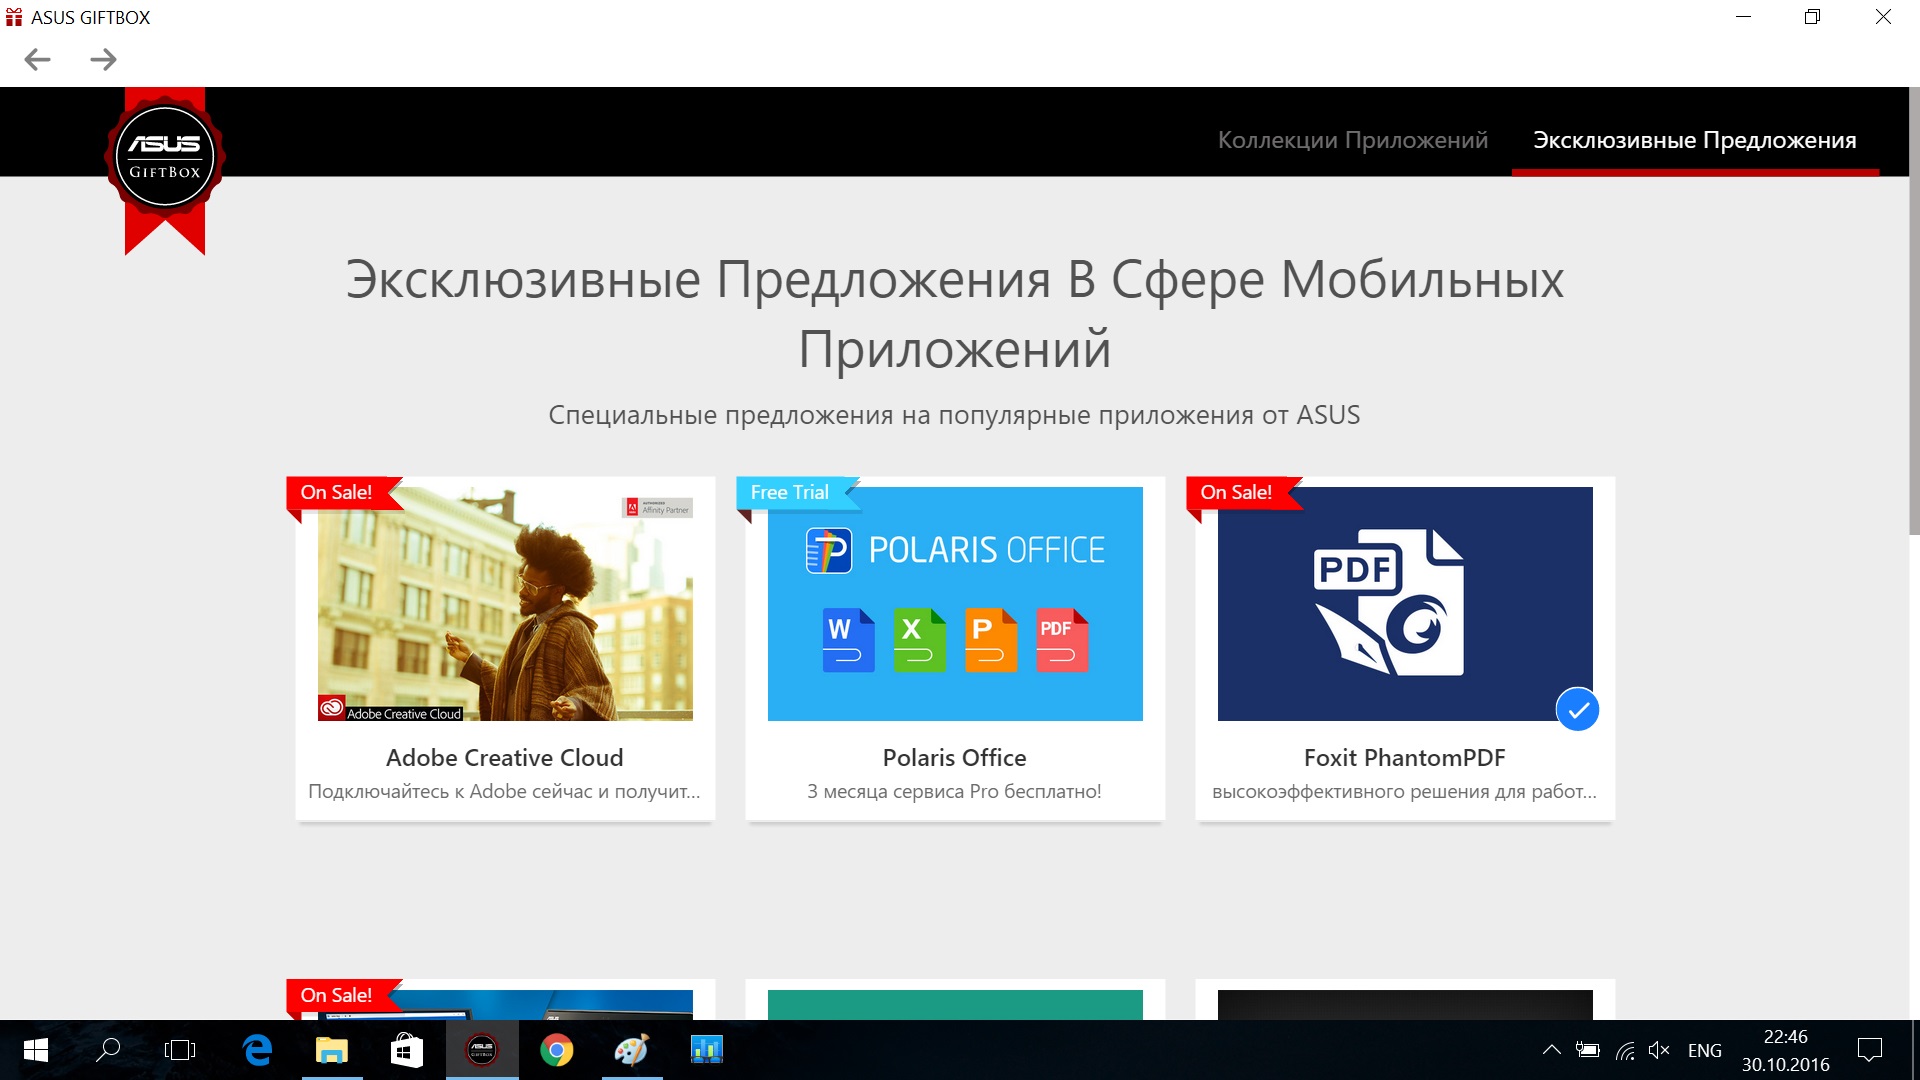
Task: Click the Adobe Affinity Partner logo
Action: click(x=657, y=508)
